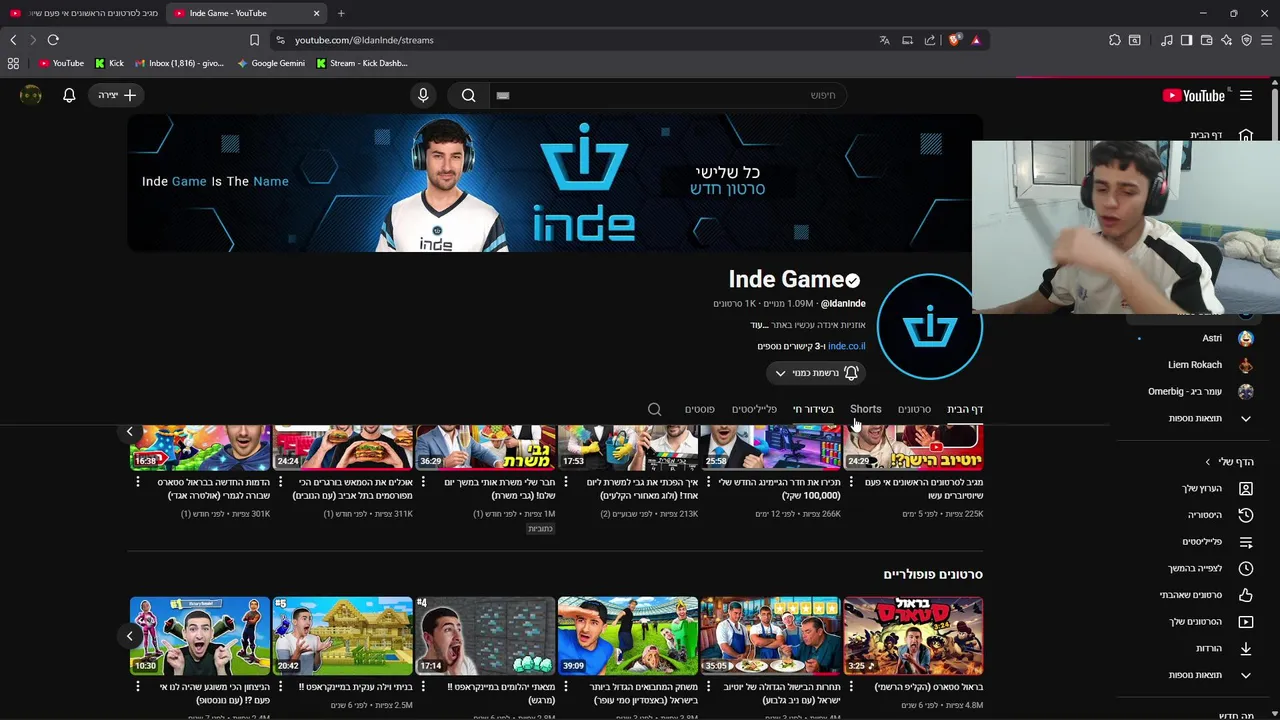Viewport: 1280px width, 720px height.
Task: Open the Google Gemini bookmark
Action: (271, 63)
